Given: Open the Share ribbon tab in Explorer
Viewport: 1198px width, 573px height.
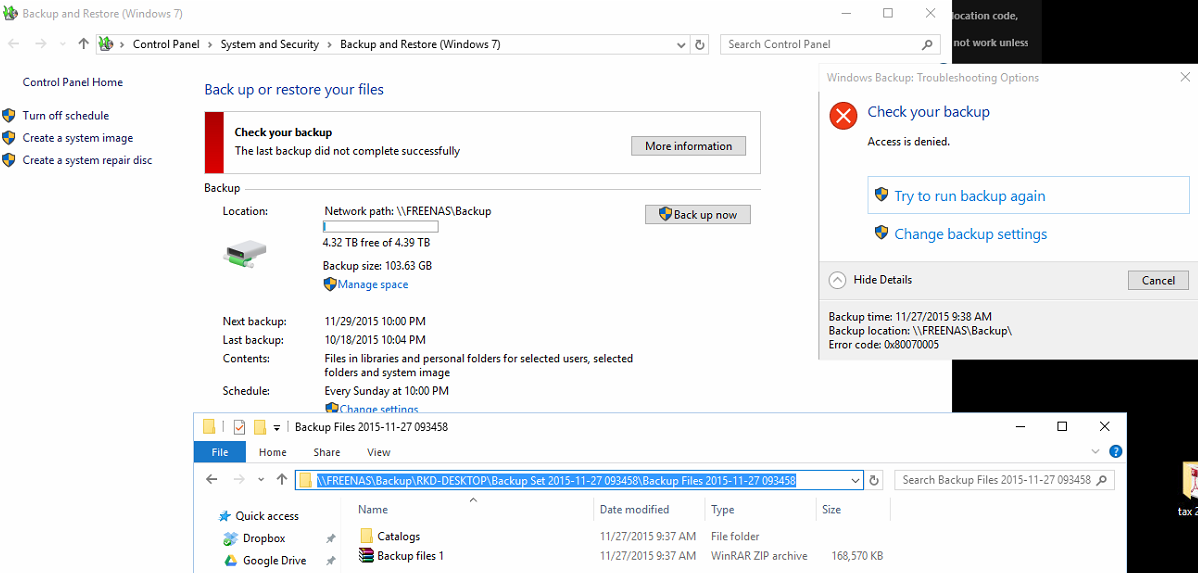Looking at the screenshot, I should (x=327, y=452).
